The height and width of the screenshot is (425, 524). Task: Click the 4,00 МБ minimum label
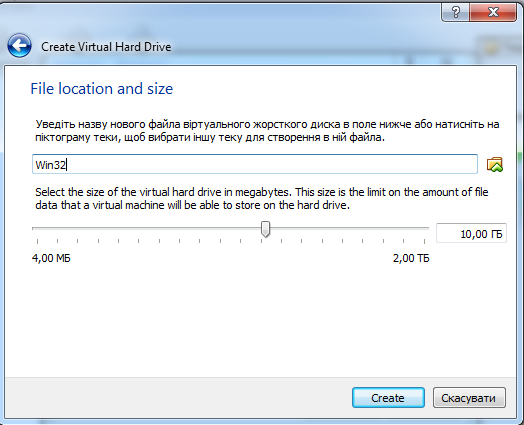coord(51,258)
